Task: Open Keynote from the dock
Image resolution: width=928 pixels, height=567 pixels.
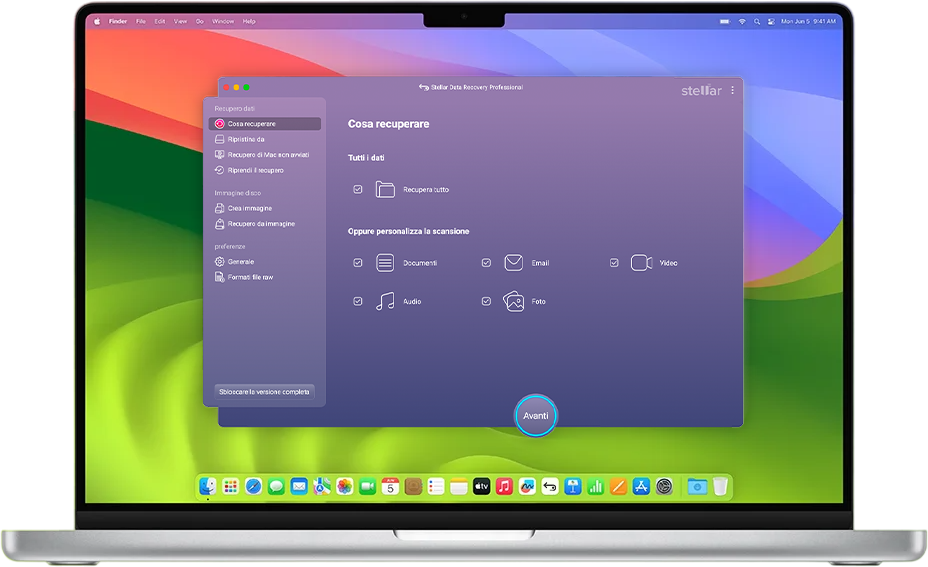Action: coord(573,487)
